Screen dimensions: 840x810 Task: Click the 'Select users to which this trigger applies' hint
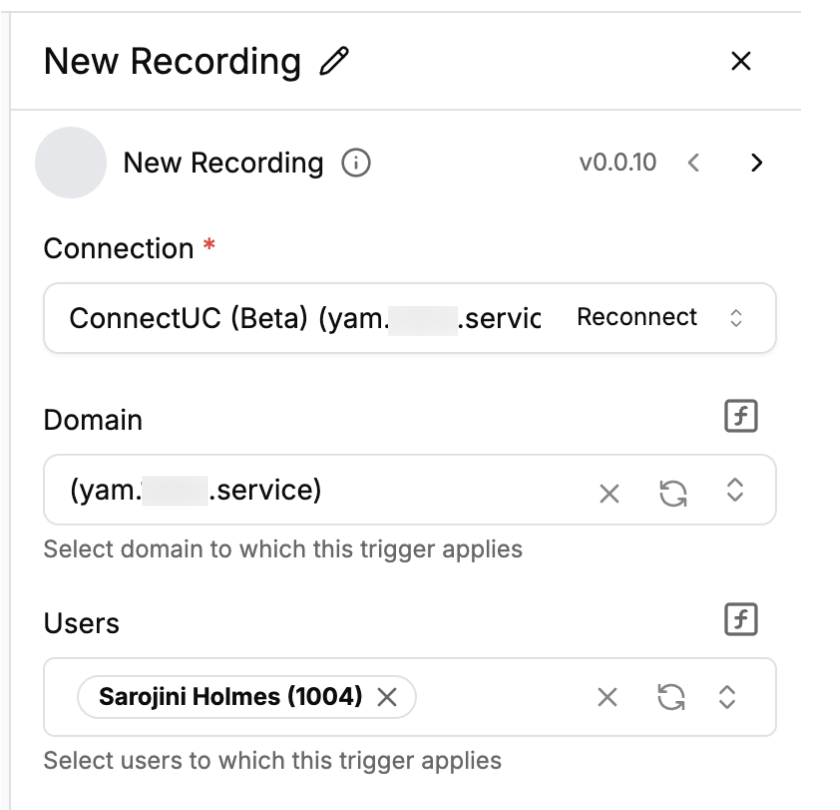(x=273, y=760)
